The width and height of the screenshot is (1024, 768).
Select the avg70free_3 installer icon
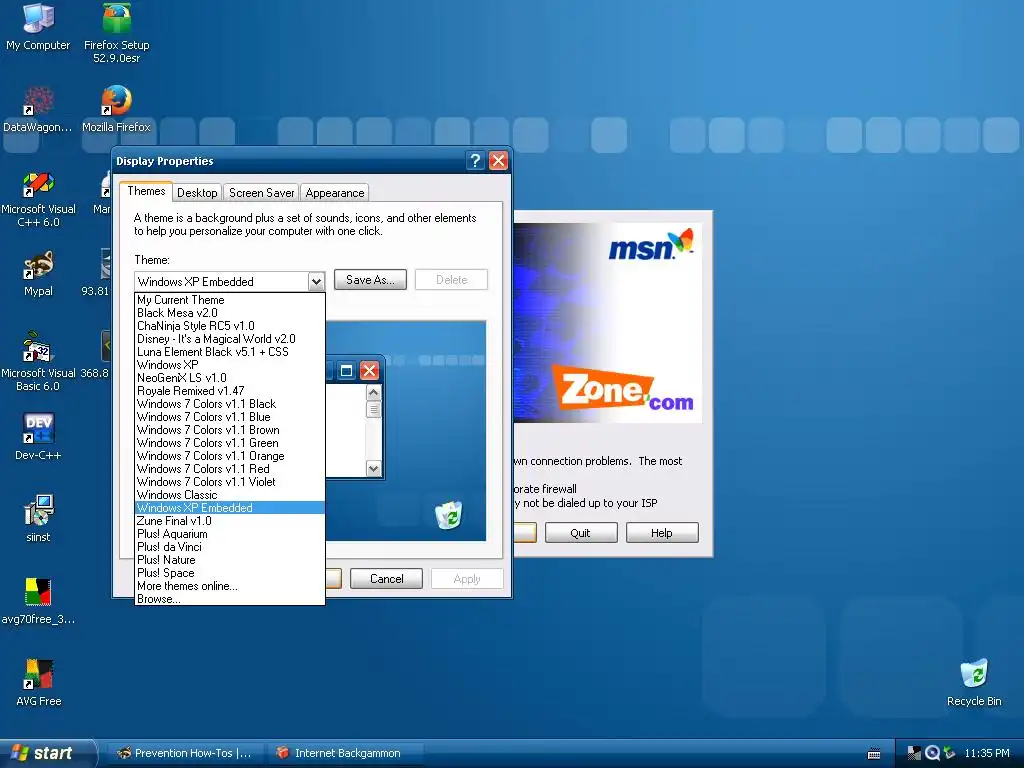[x=38, y=601]
